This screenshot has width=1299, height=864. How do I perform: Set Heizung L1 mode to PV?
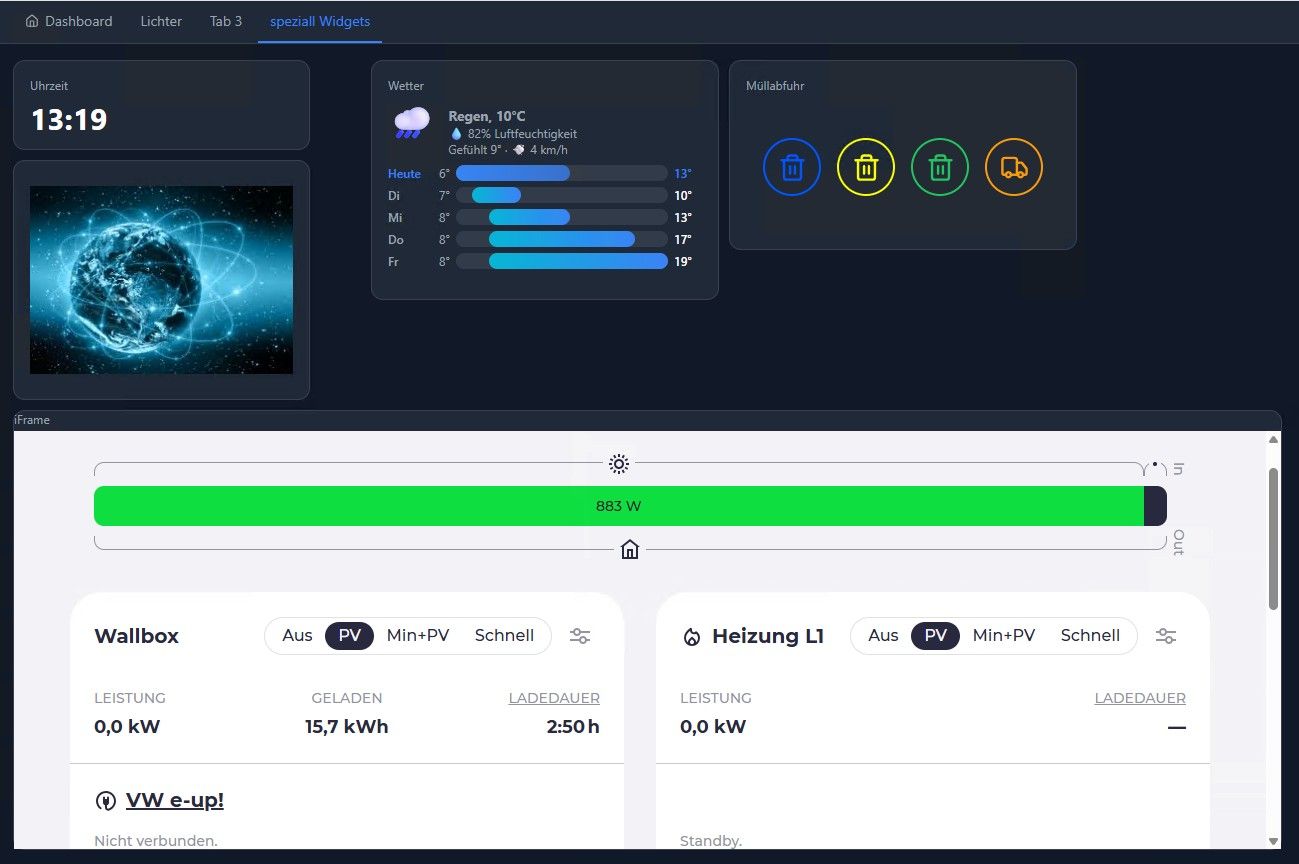click(936, 636)
